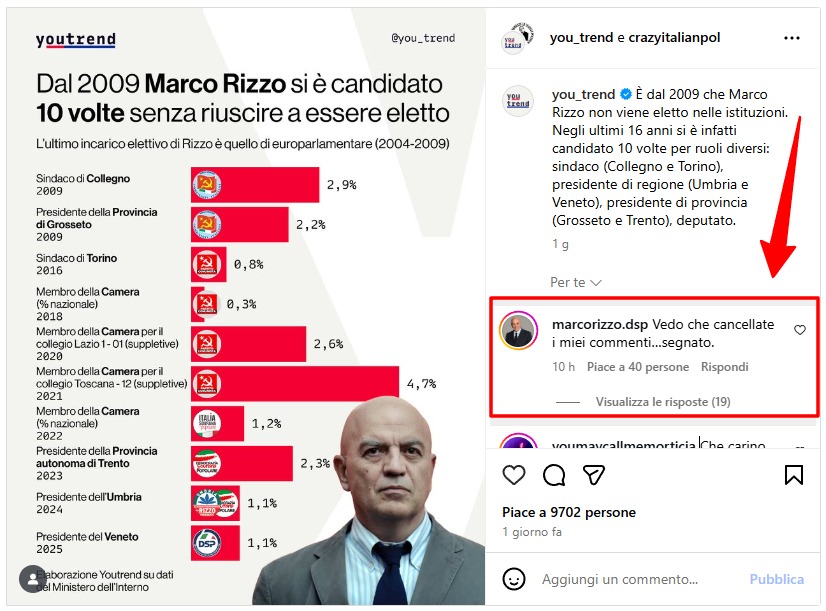View who liked: "Piace a 9702 persone"
This screenshot has height=611, width=826.
click(x=569, y=512)
